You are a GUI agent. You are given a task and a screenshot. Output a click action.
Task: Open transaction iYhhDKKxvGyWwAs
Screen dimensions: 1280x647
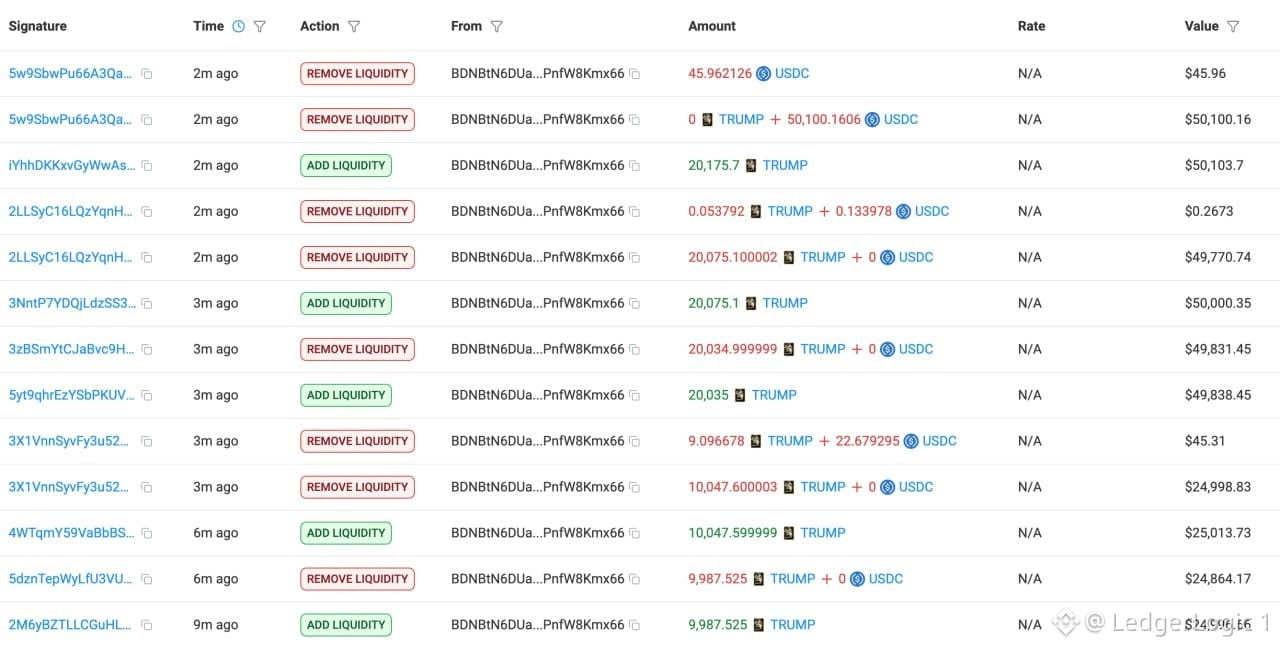click(71, 166)
